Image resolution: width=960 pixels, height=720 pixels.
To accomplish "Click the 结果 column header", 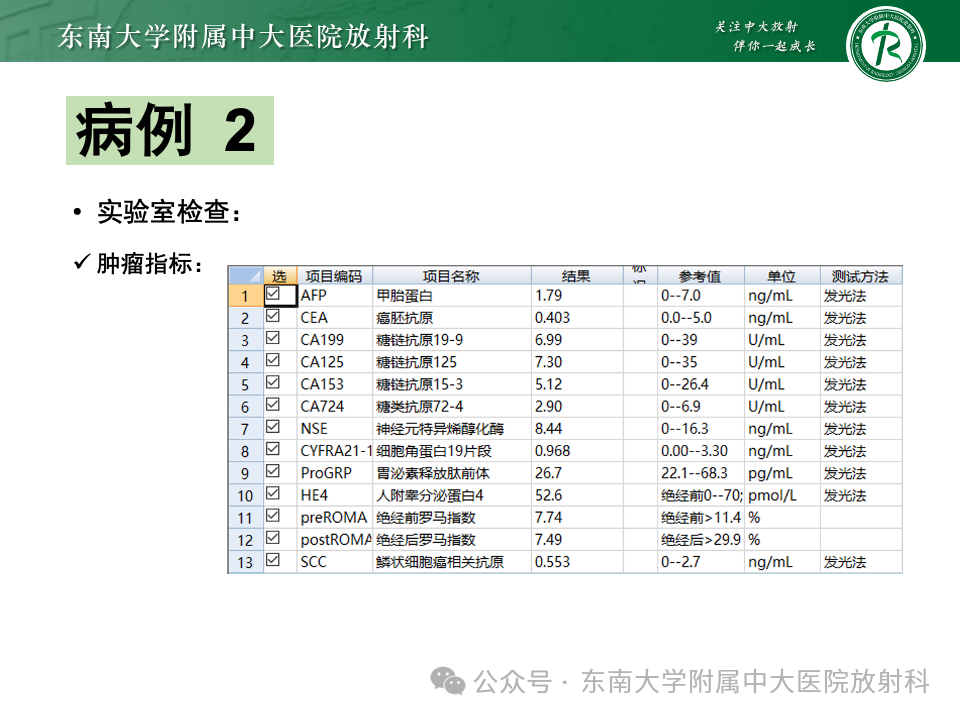I will pos(577,276).
